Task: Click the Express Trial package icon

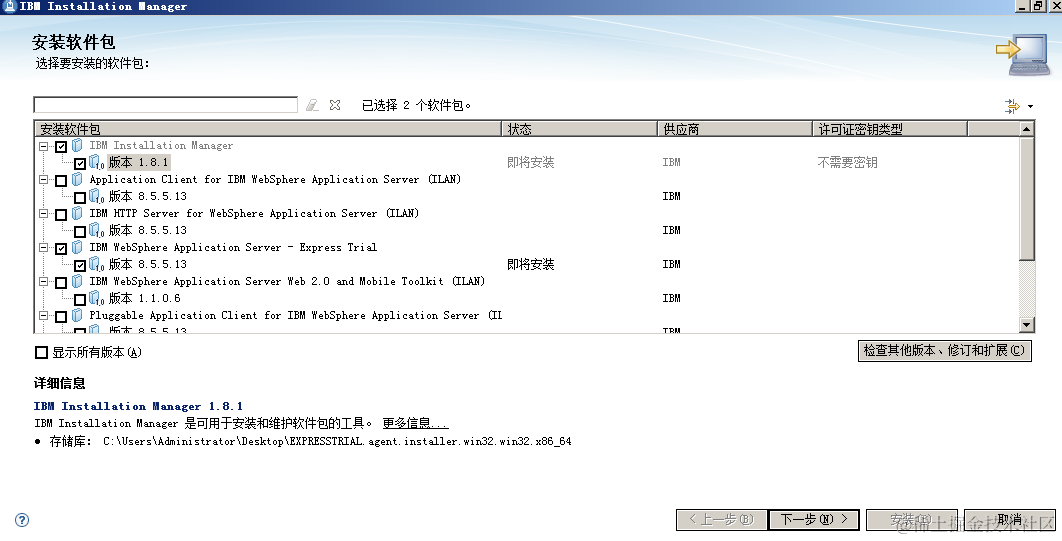Action: coord(77,247)
